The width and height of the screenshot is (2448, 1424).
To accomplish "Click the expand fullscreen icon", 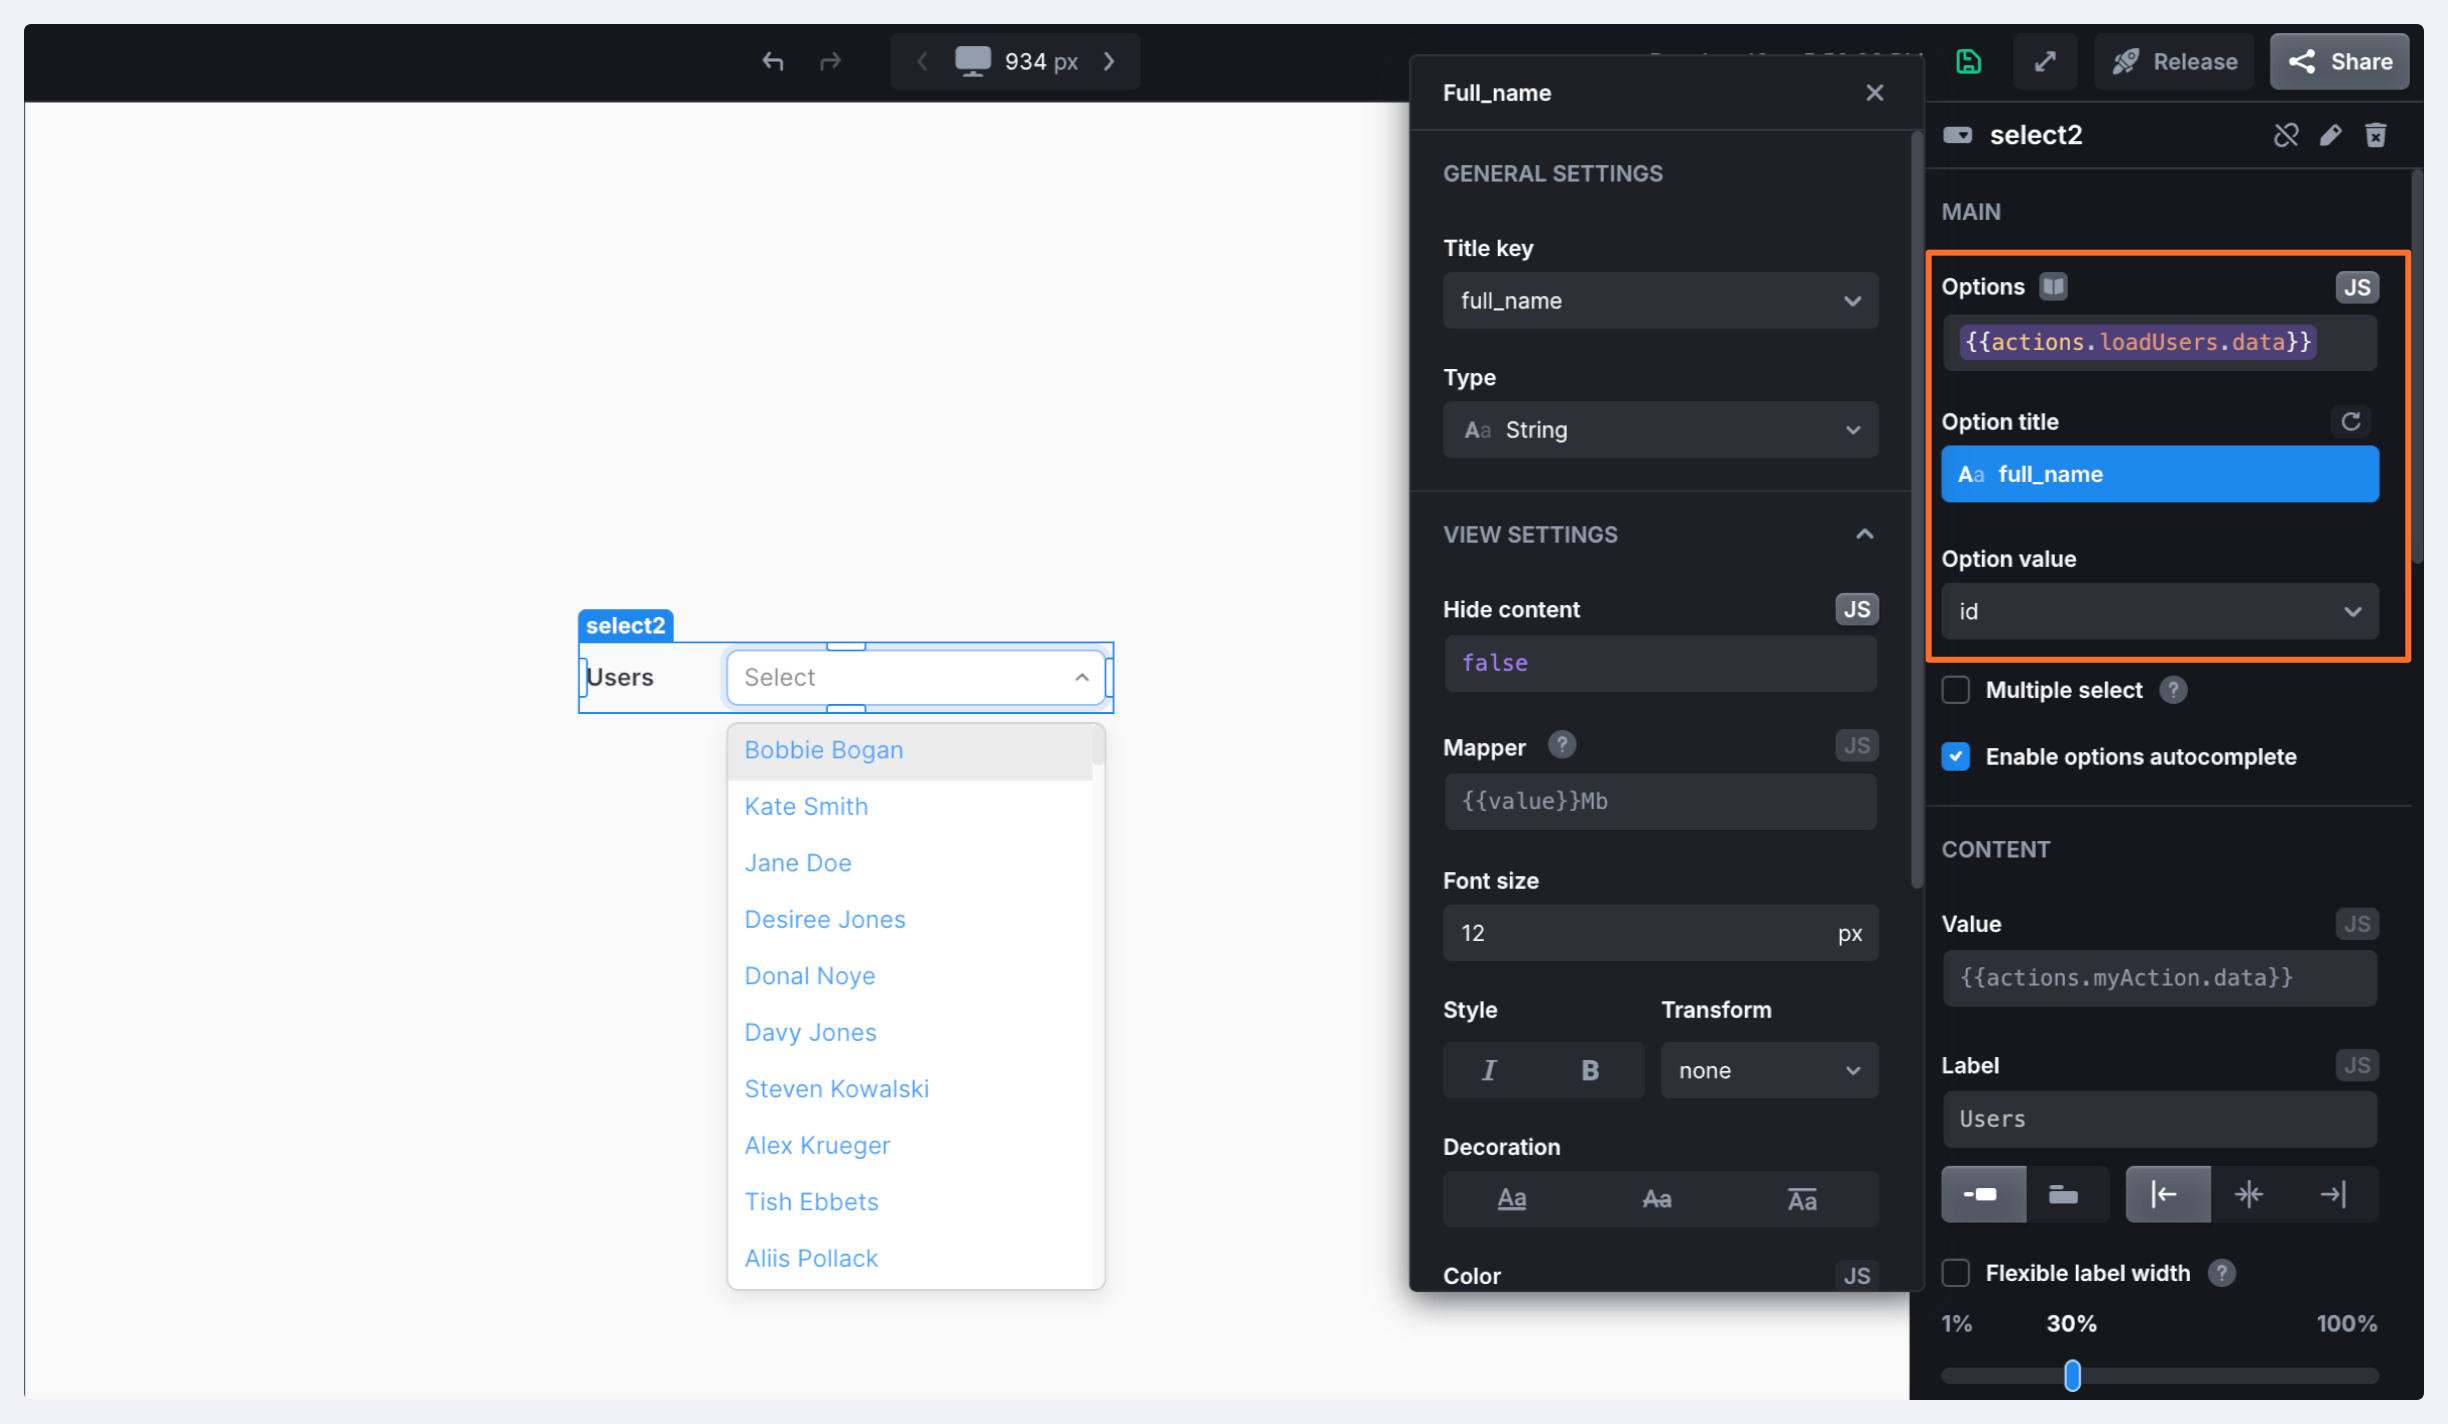I will pyautogui.click(x=2045, y=62).
